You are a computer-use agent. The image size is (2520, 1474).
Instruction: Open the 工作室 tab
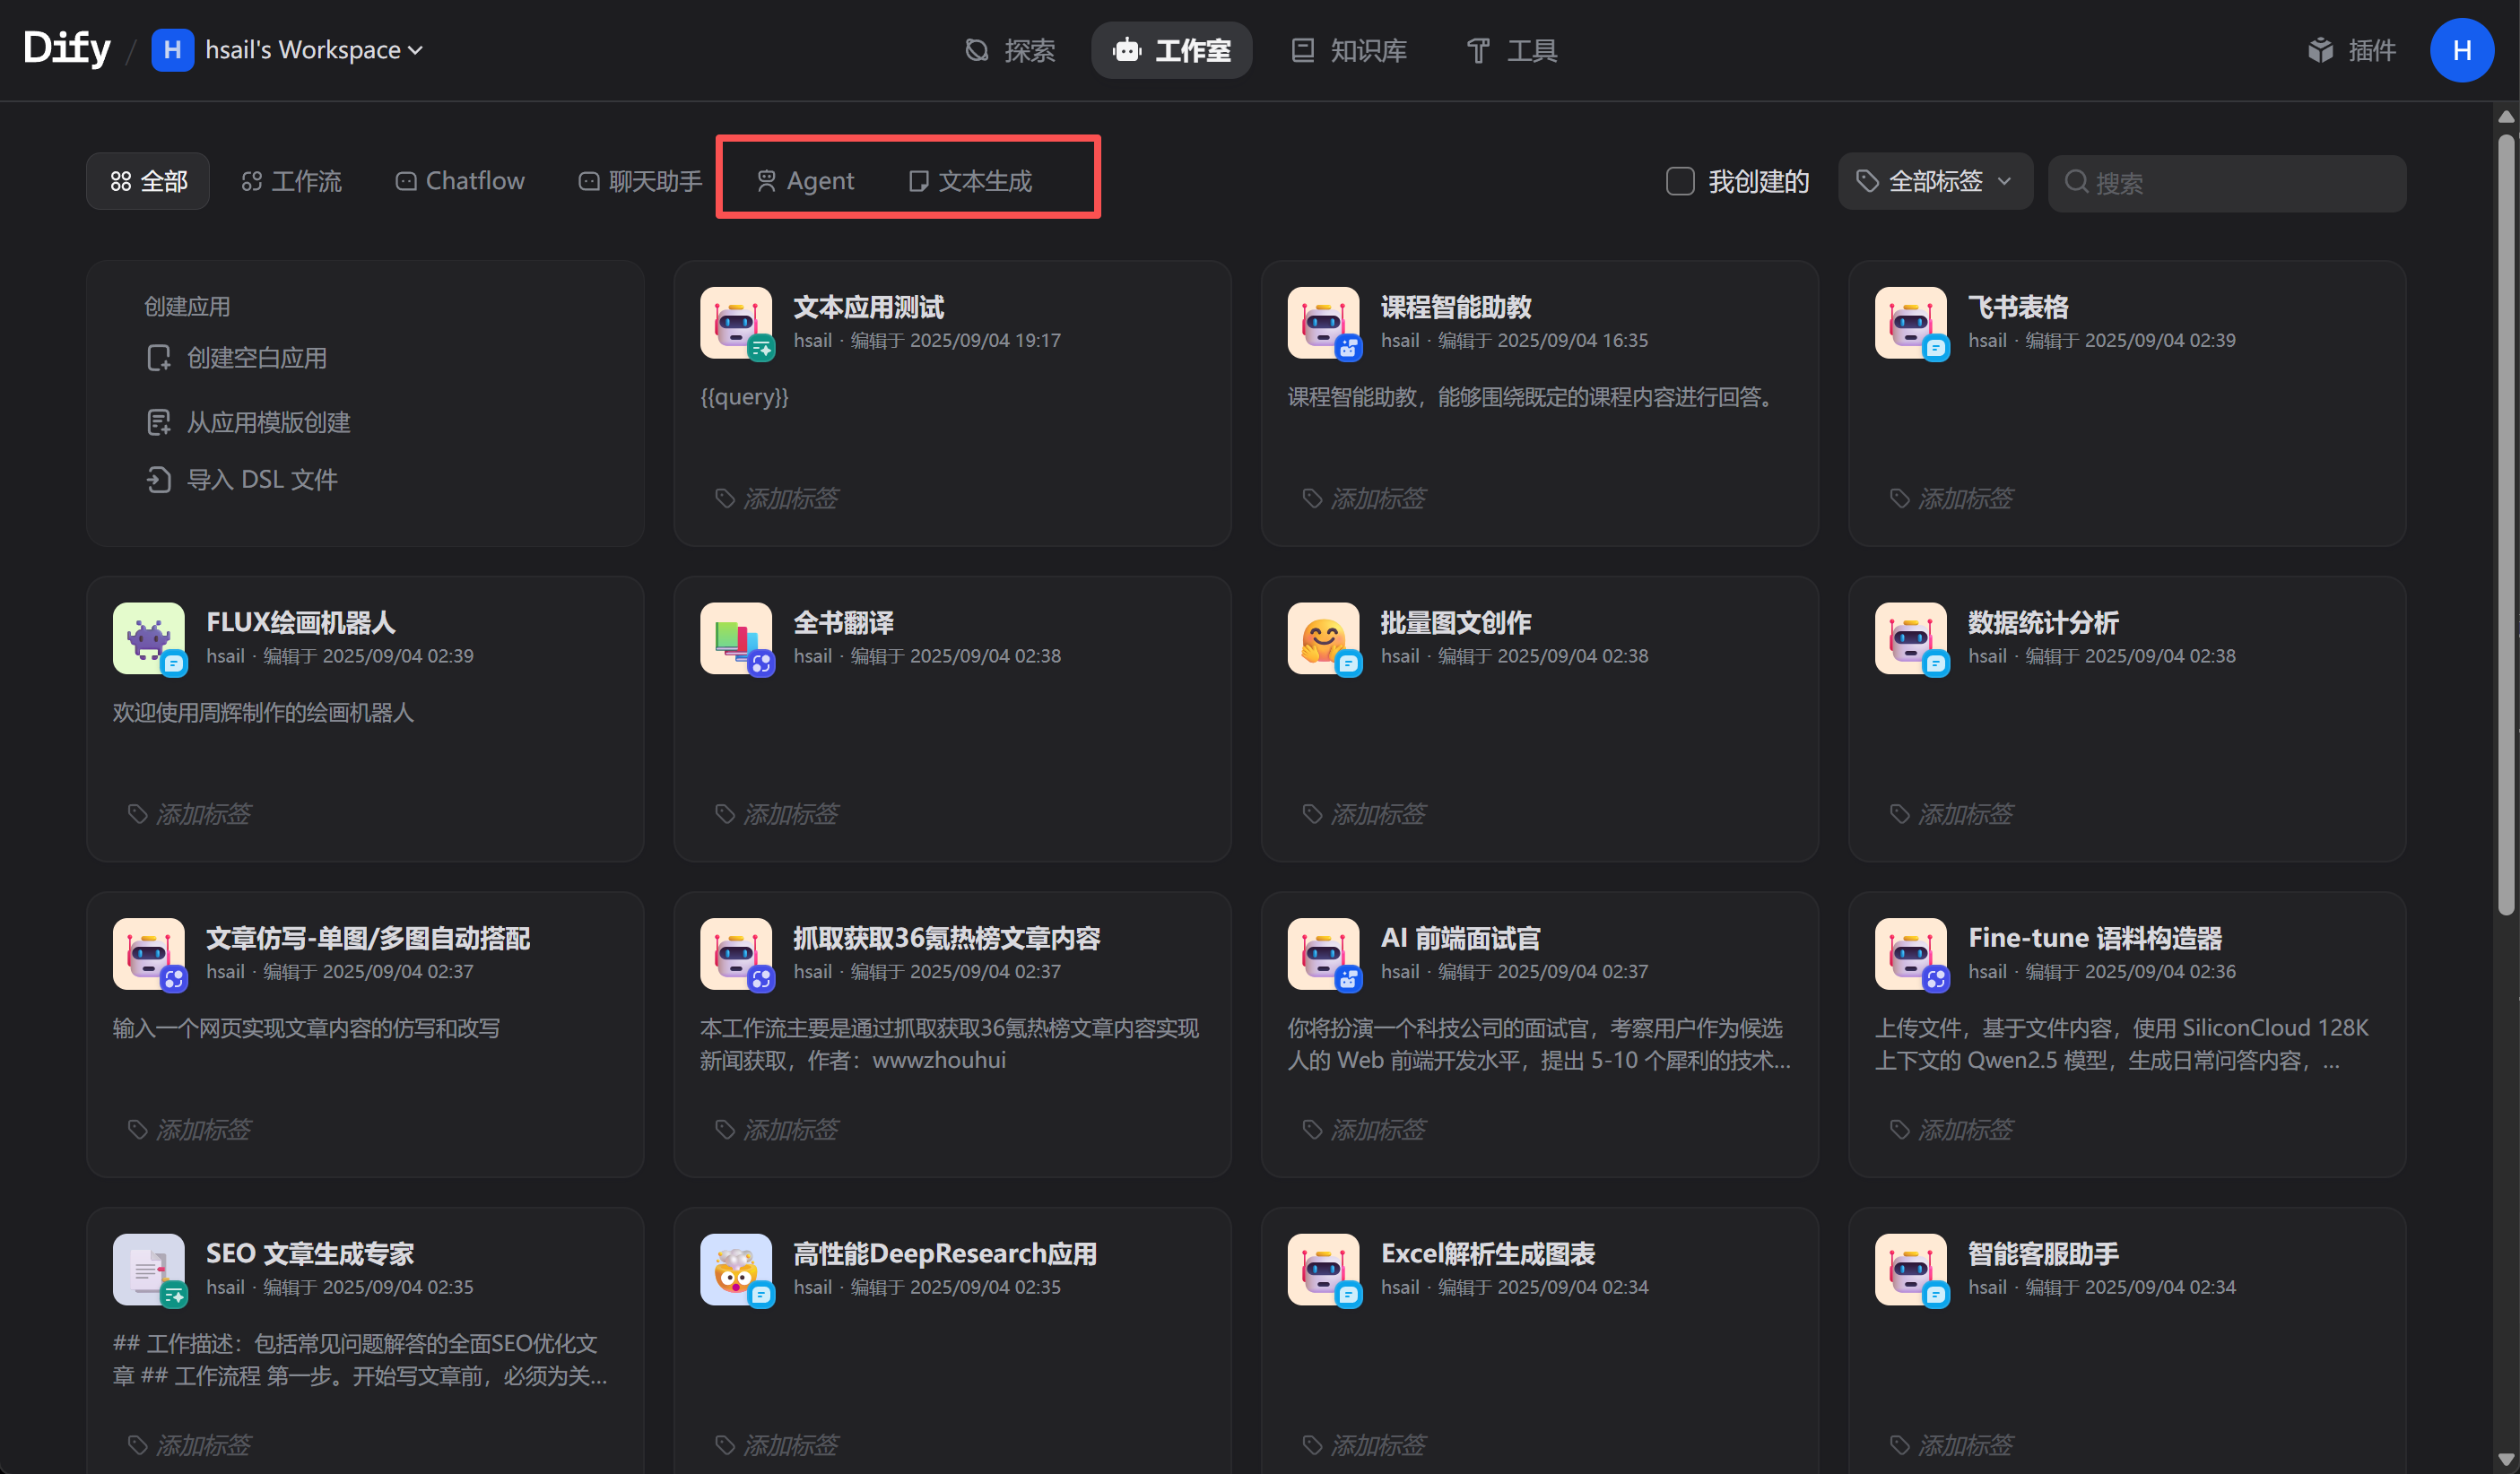[x=1171, y=50]
